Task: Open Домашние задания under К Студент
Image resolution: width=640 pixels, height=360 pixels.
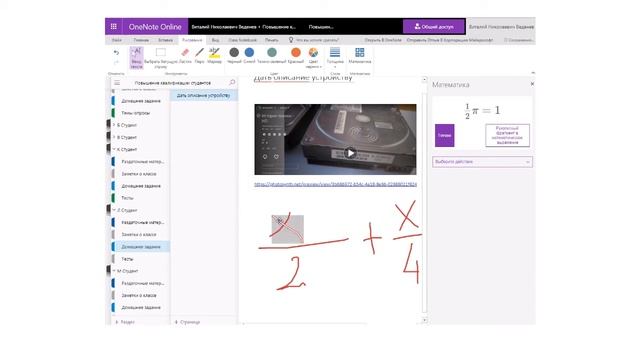Action: tap(141, 186)
